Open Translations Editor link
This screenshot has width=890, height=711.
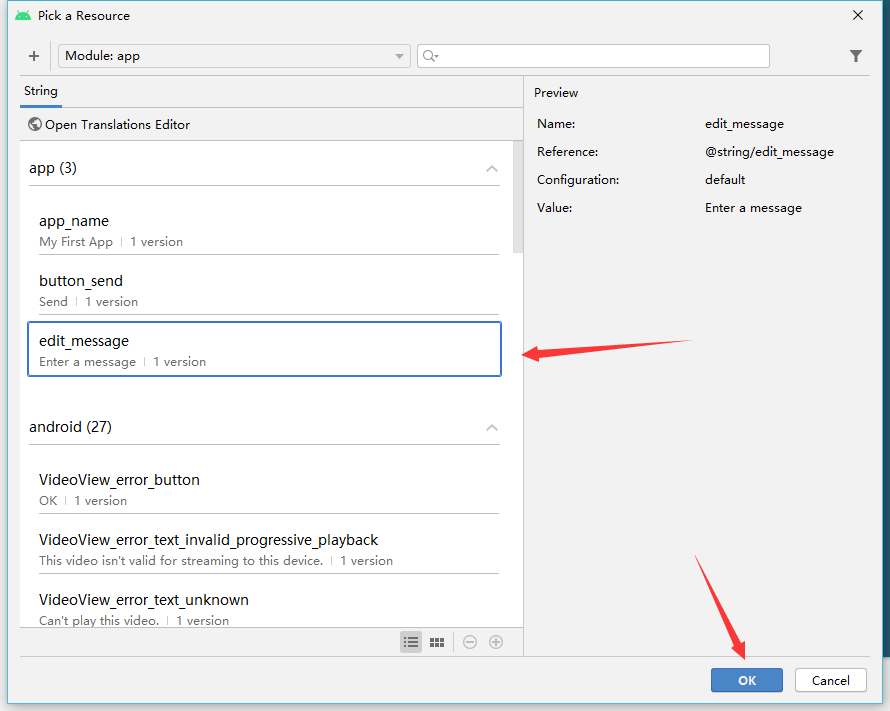point(117,125)
